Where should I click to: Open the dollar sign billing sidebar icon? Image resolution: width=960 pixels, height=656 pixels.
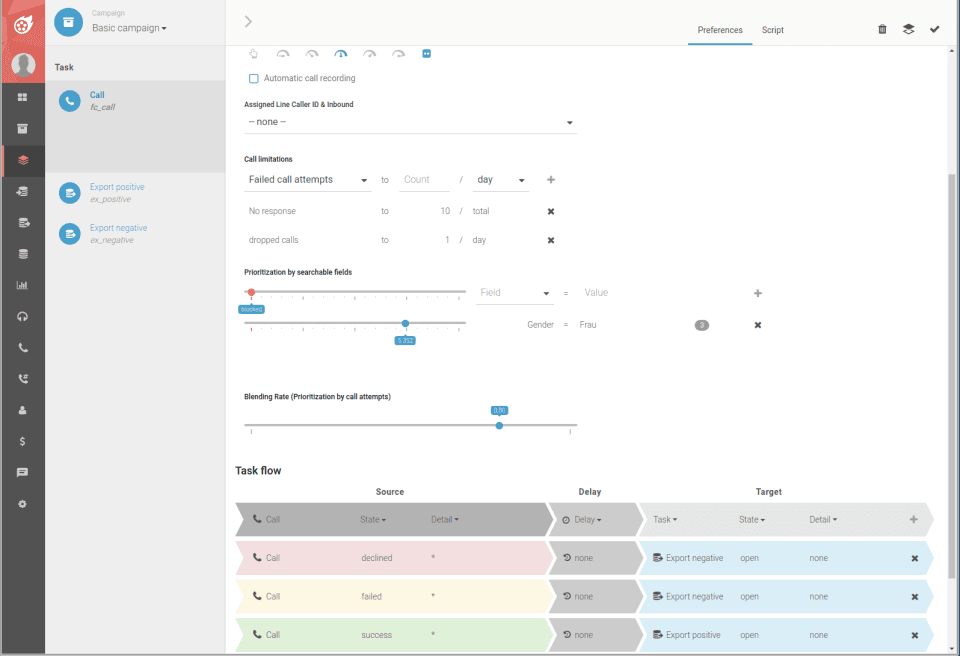[23, 442]
